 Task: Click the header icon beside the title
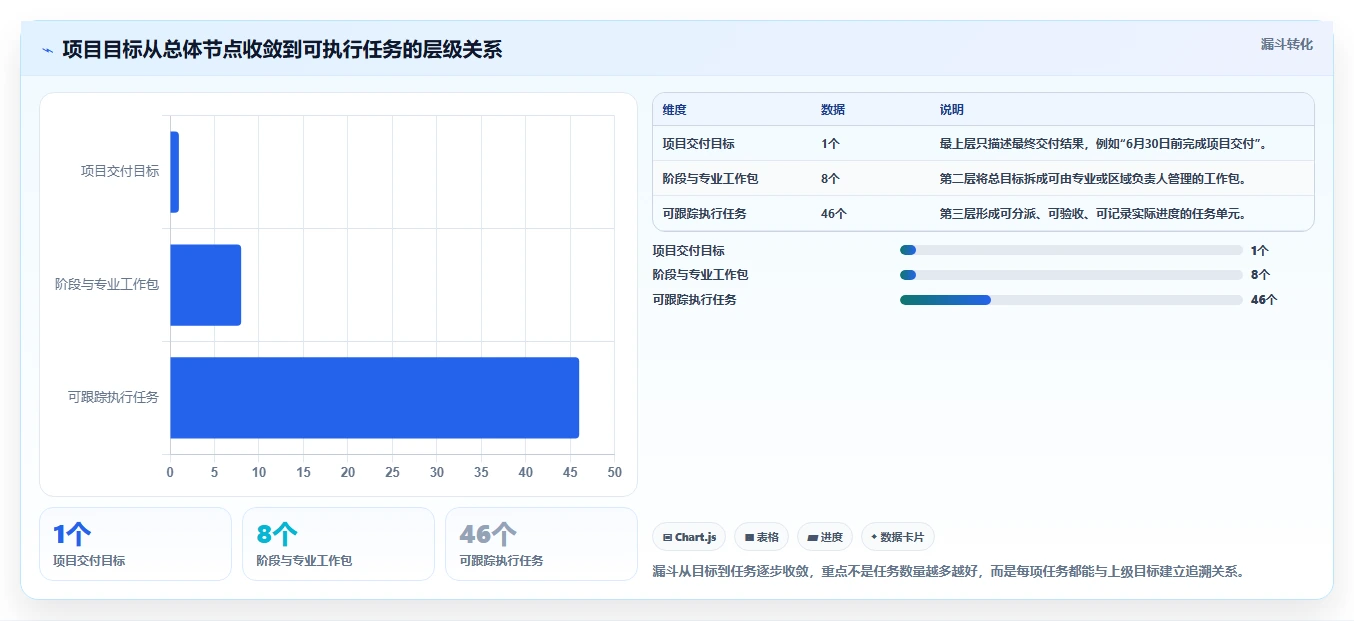pos(48,50)
